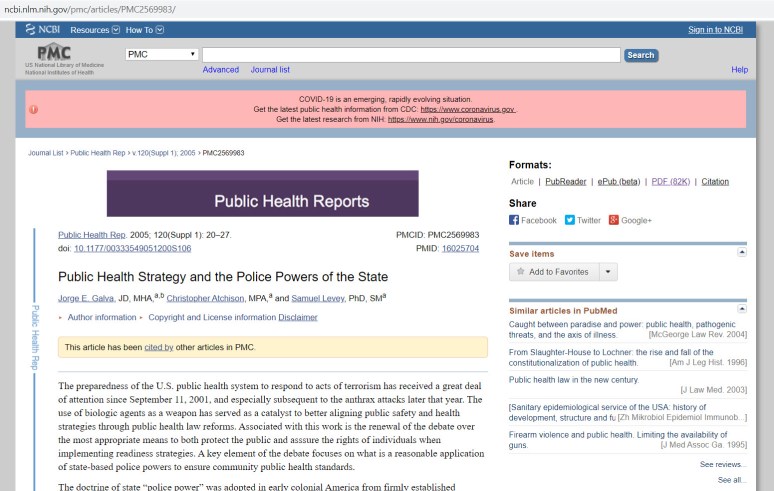Open the Add to Favorites dropdown arrow
The width and height of the screenshot is (774, 491).
click(x=609, y=272)
